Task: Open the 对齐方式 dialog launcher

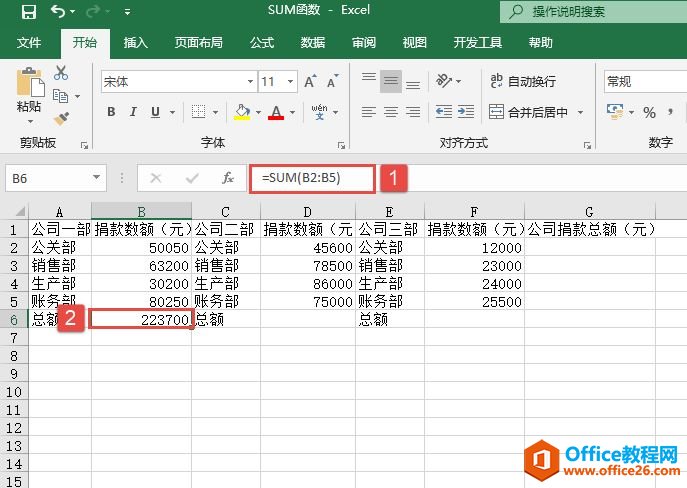Action: 587,145
